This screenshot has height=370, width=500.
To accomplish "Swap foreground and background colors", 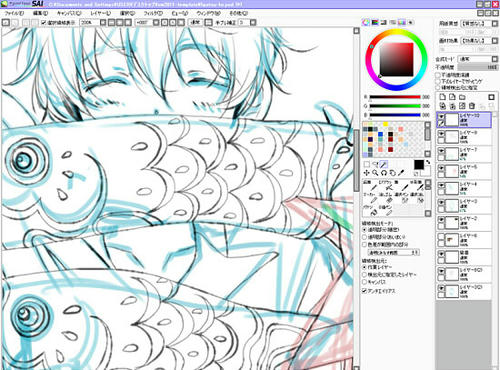I will 428,162.
